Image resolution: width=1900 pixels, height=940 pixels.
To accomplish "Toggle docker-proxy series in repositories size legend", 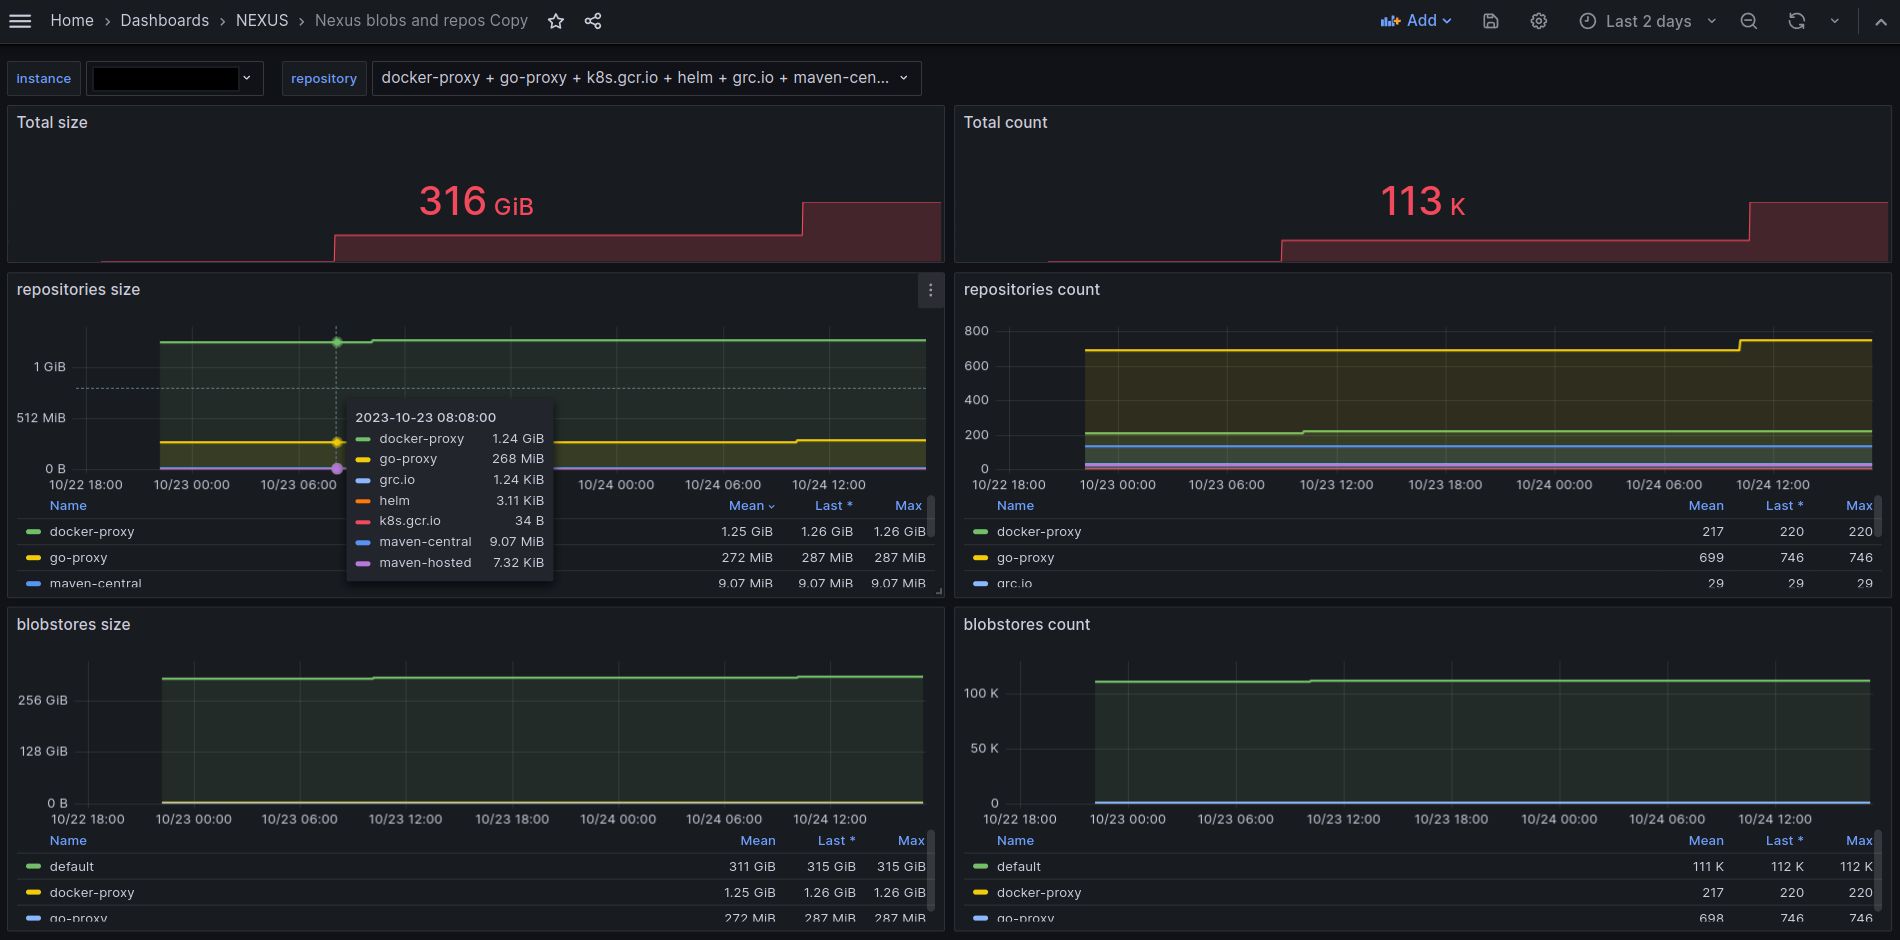I will point(91,532).
